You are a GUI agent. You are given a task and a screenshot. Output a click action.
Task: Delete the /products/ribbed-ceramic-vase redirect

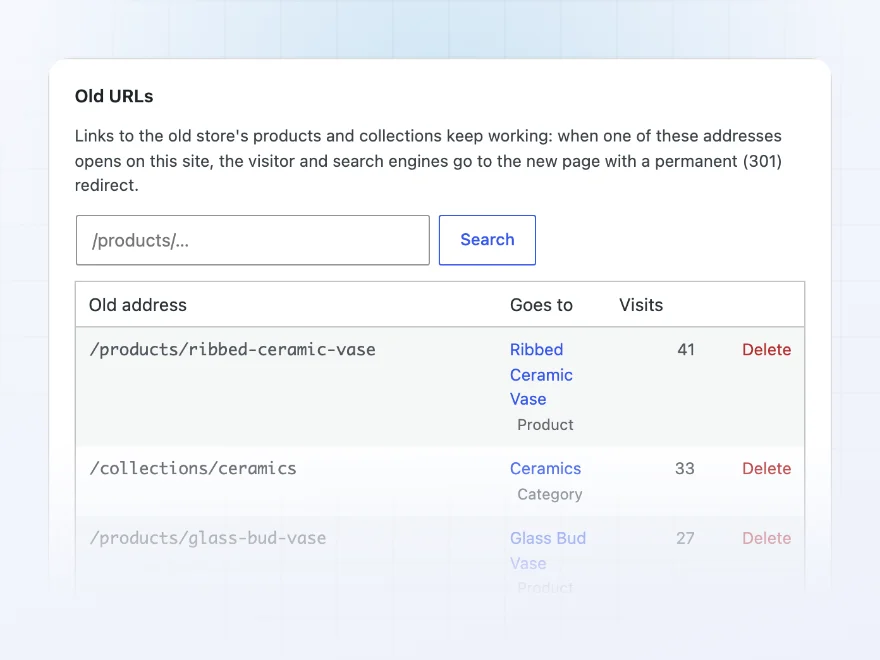pyautogui.click(x=767, y=350)
